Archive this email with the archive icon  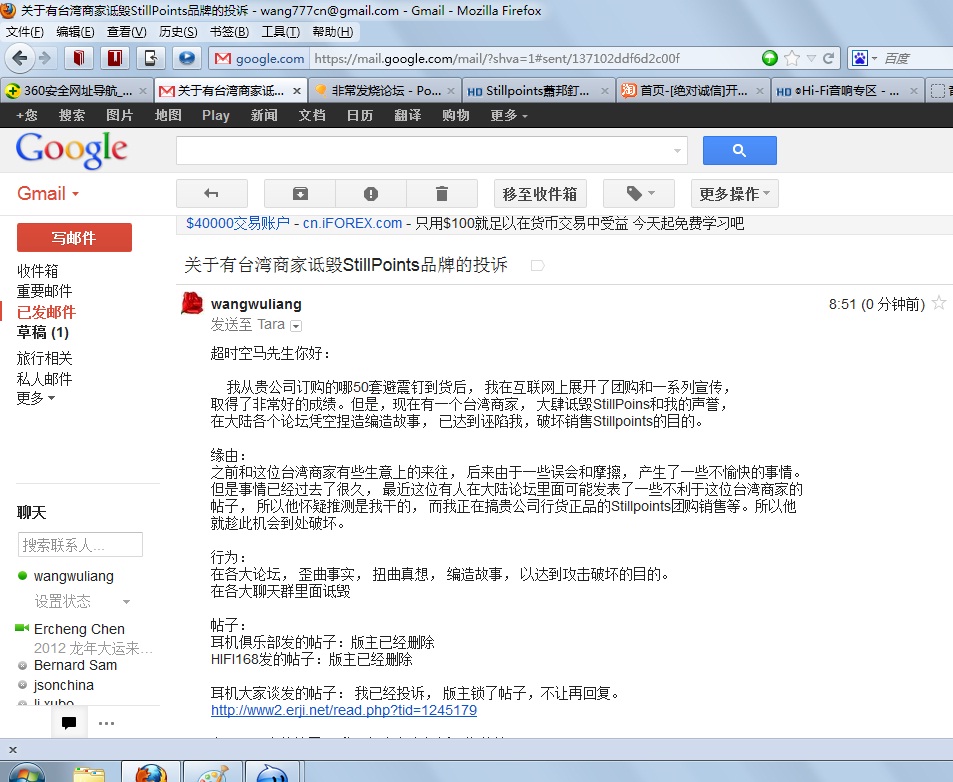point(300,194)
